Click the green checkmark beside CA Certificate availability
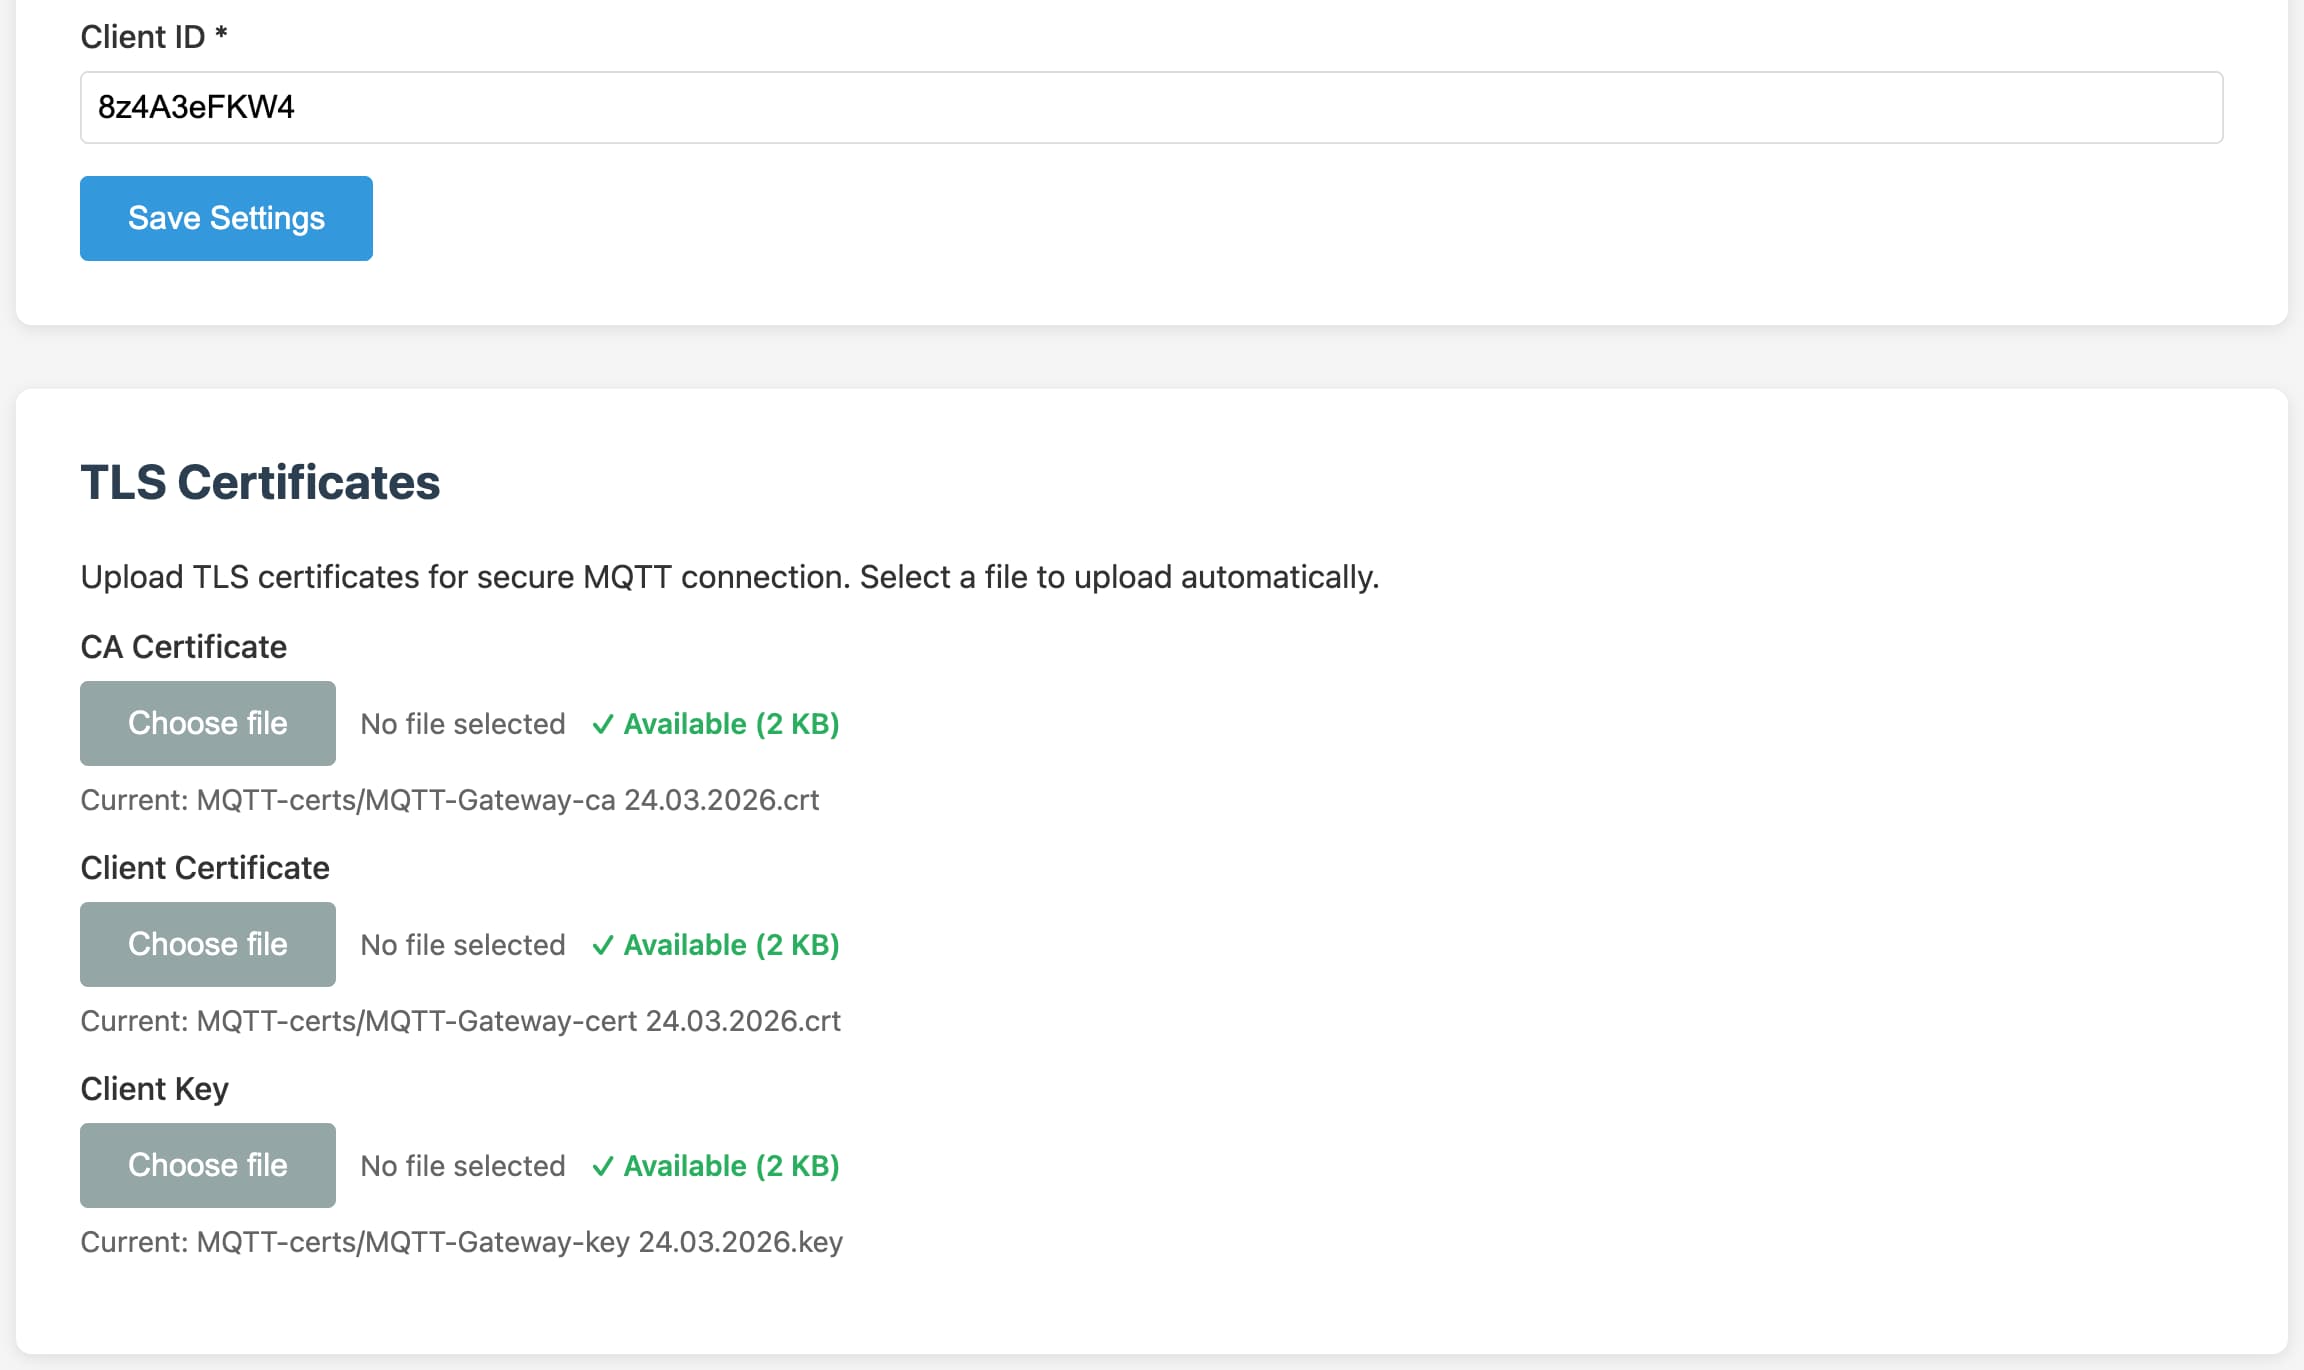 point(603,723)
